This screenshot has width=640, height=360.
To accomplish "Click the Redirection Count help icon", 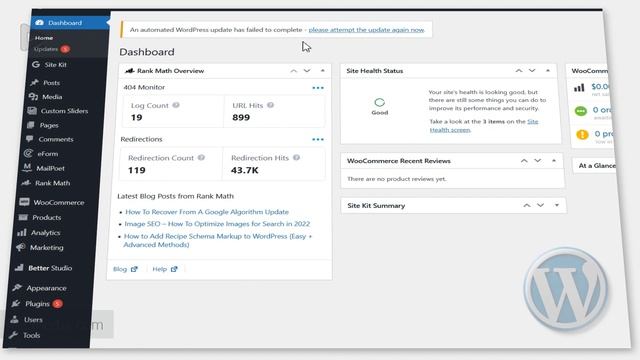I will coord(201,158).
